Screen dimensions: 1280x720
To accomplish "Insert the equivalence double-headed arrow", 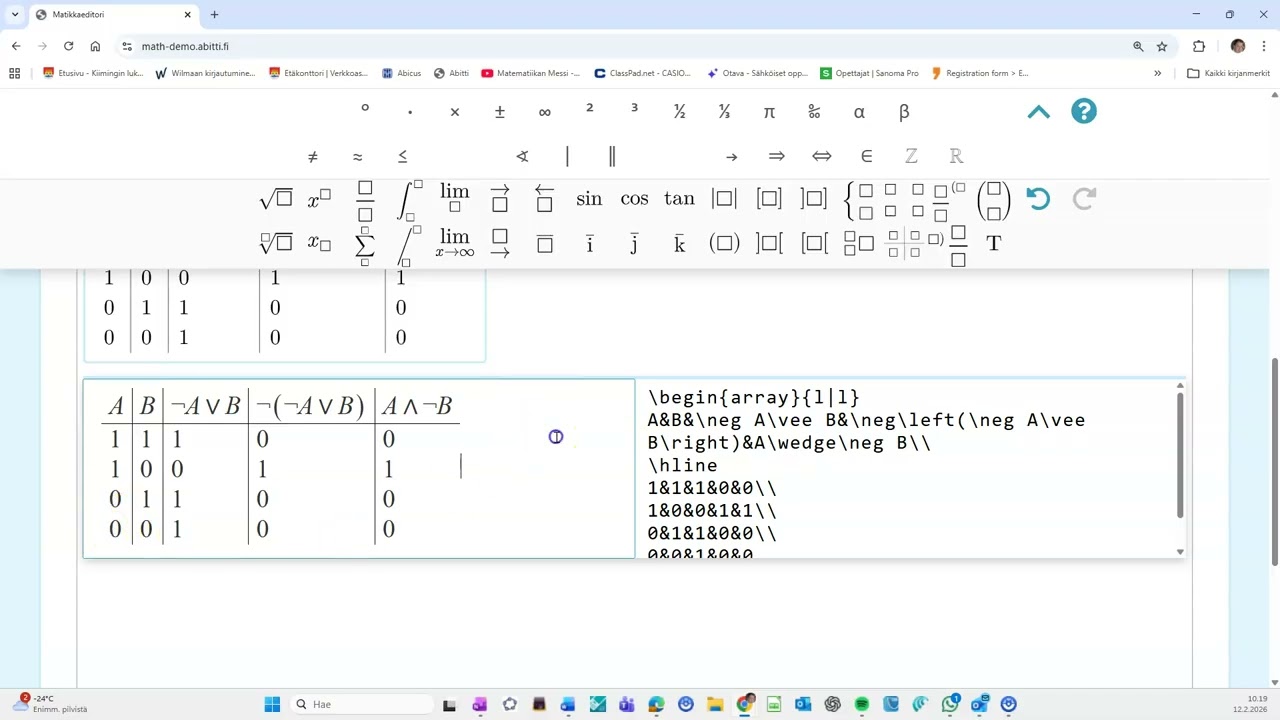I will (821, 156).
